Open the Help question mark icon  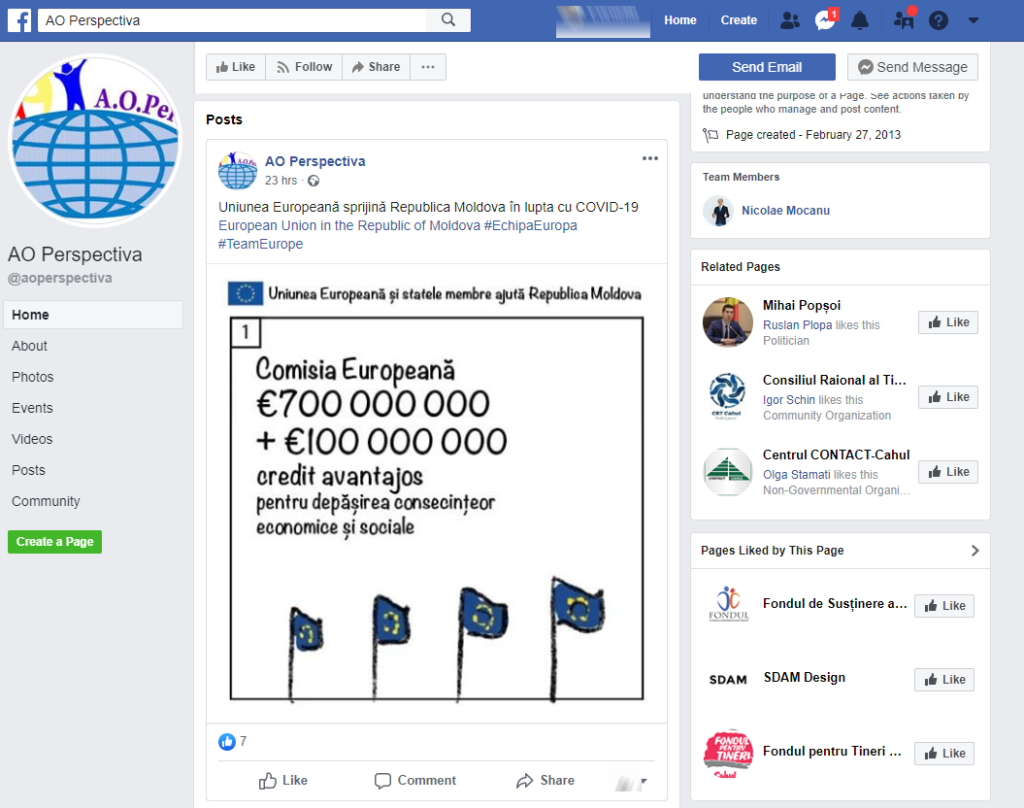pyautogui.click(x=938, y=20)
